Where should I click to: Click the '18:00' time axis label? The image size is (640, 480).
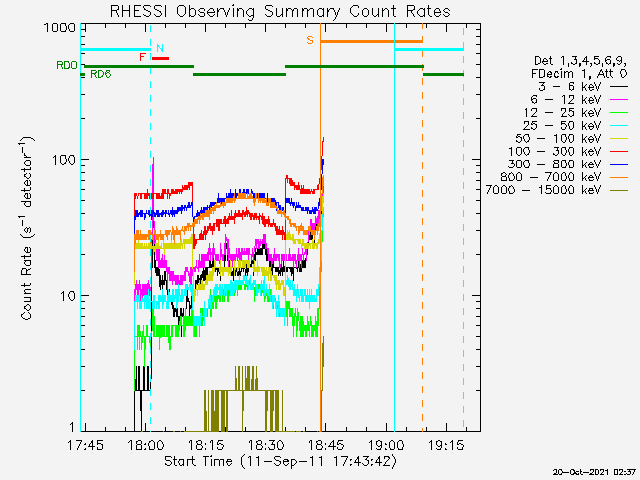(x=145, y=445)
